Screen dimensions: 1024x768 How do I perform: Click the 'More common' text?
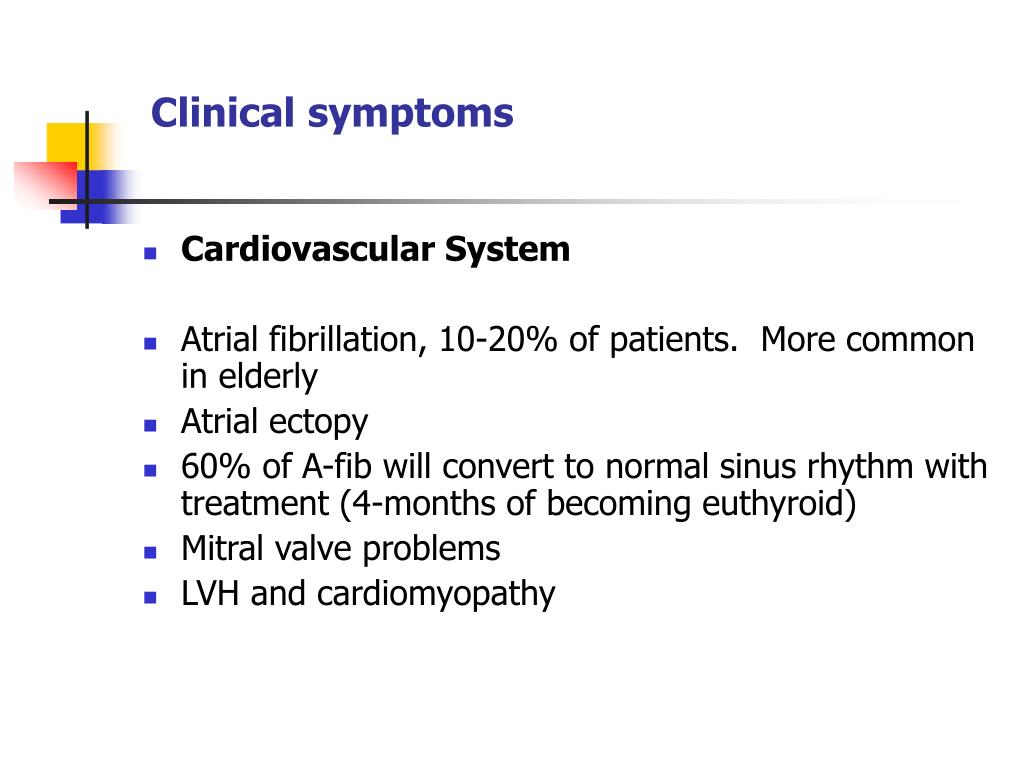(x=868, y=340)
